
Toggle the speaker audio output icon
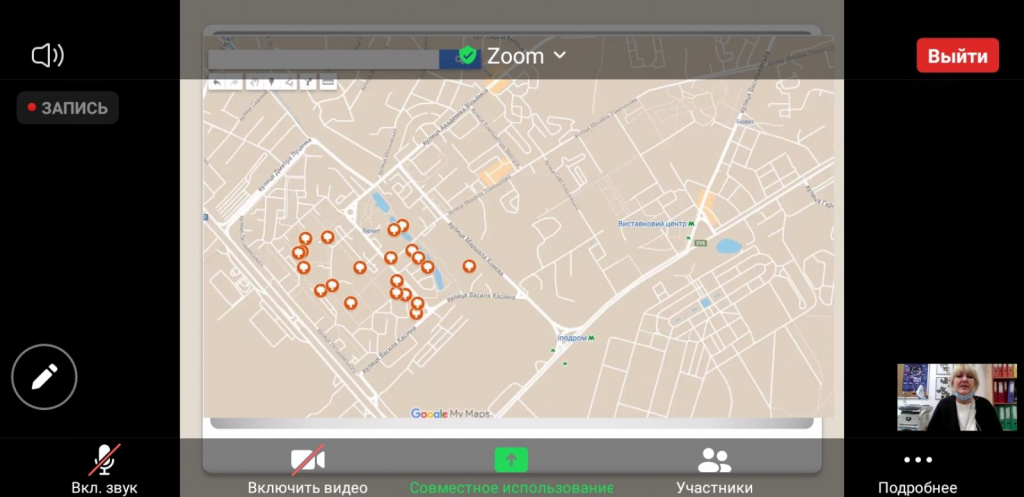(x=48, y=56)
